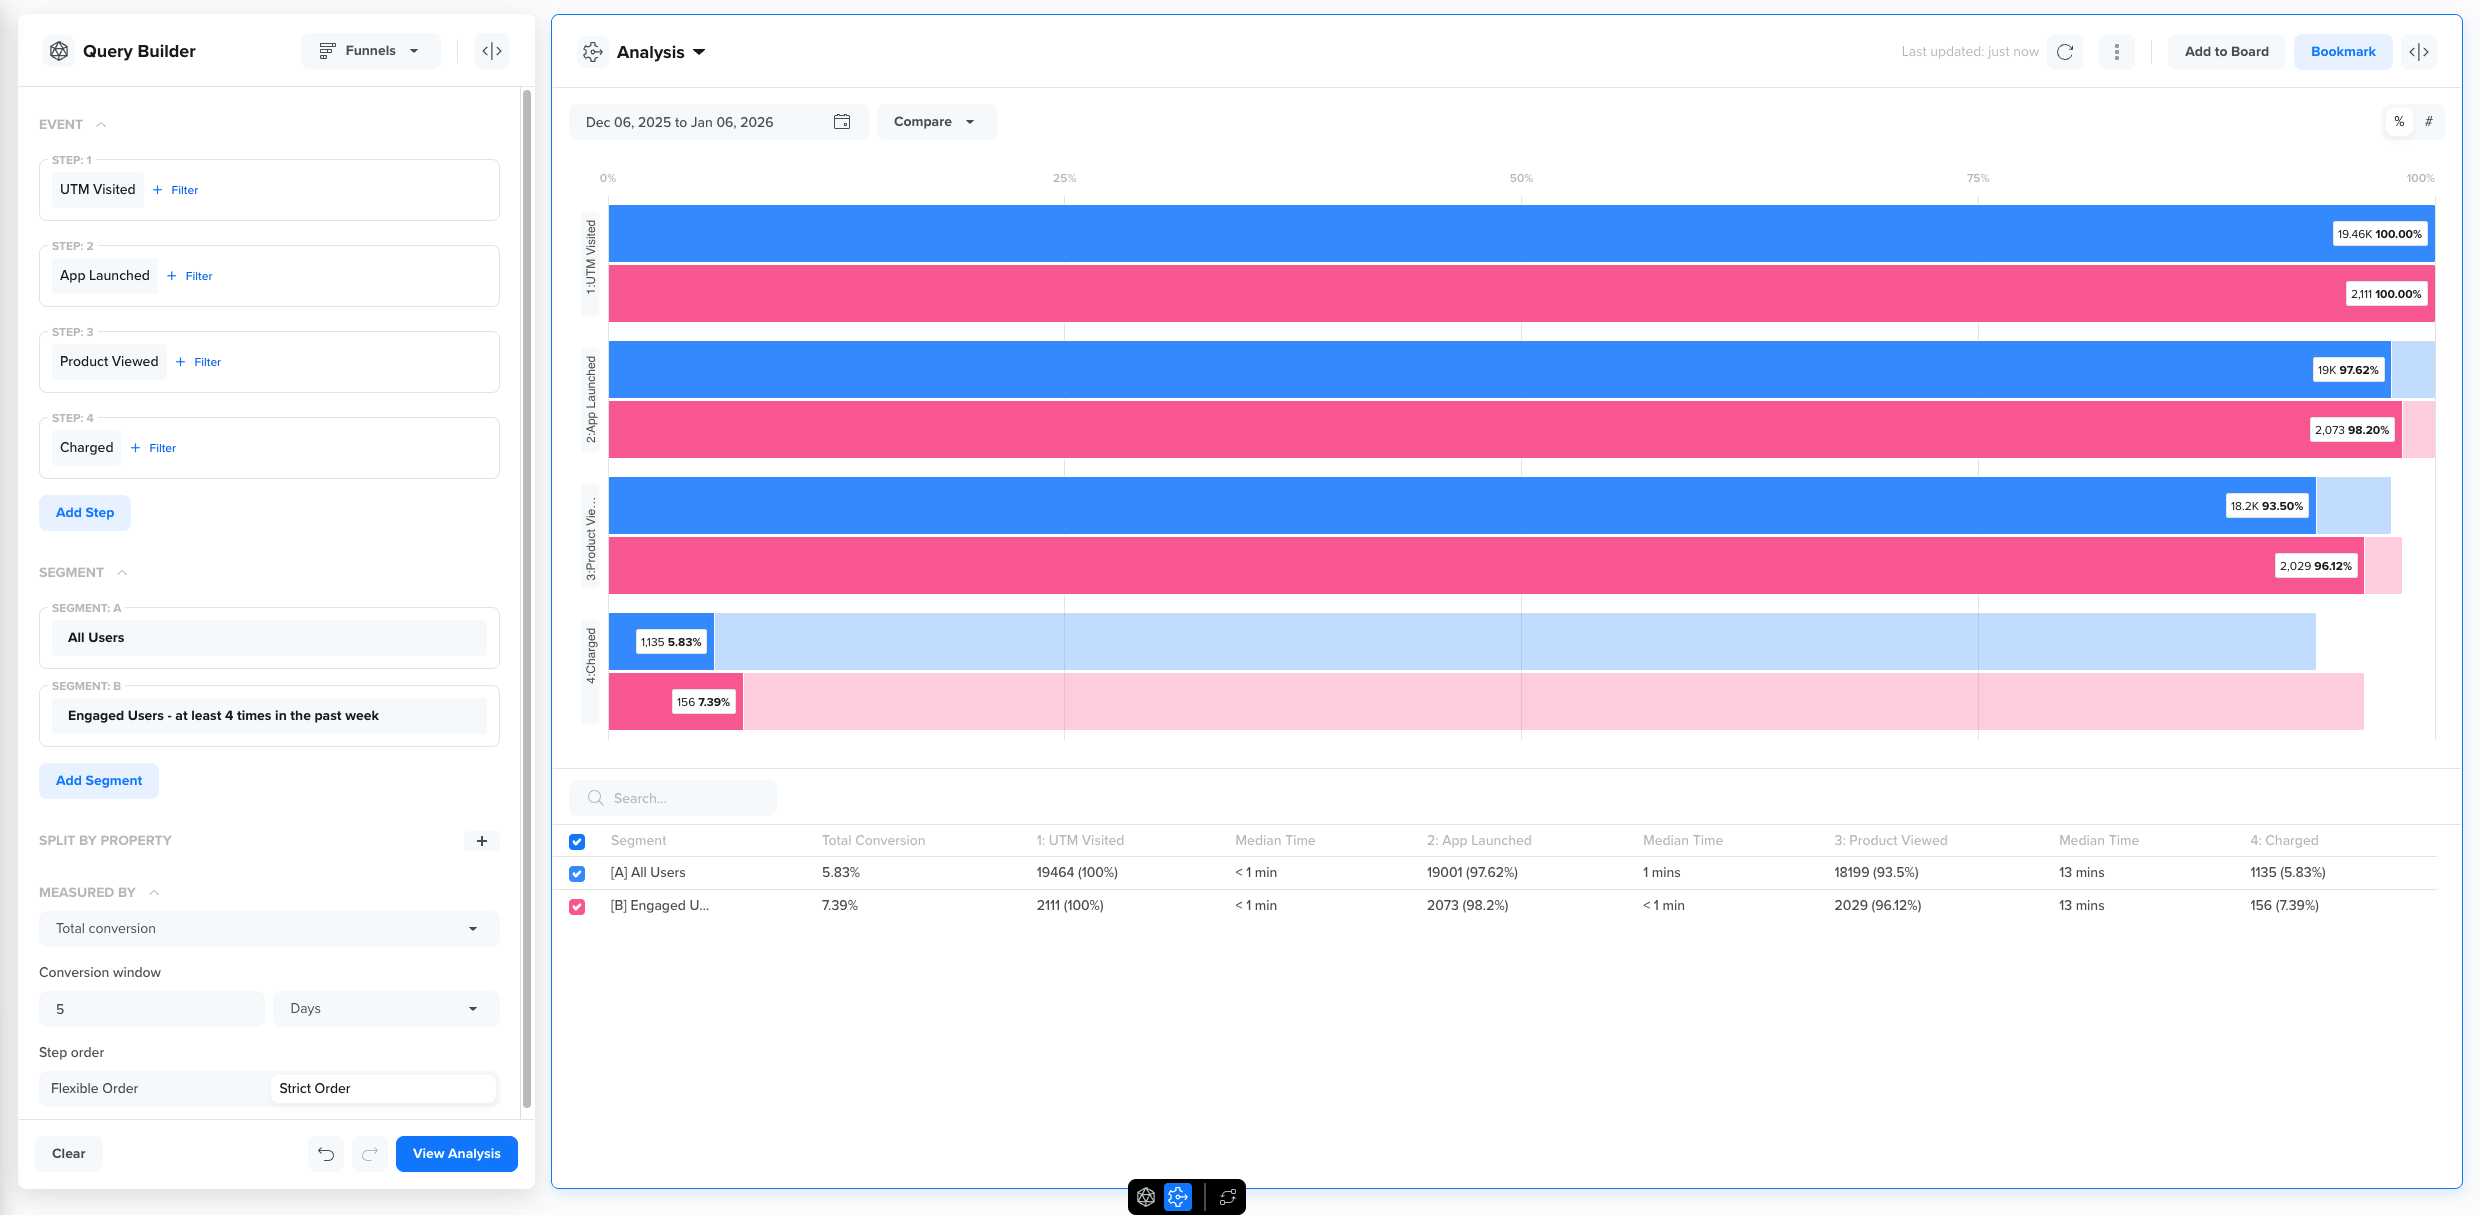Collapse the Query Builder panel icon
The height and width of the screenshot is (1215, 2480).
[492, 51]
